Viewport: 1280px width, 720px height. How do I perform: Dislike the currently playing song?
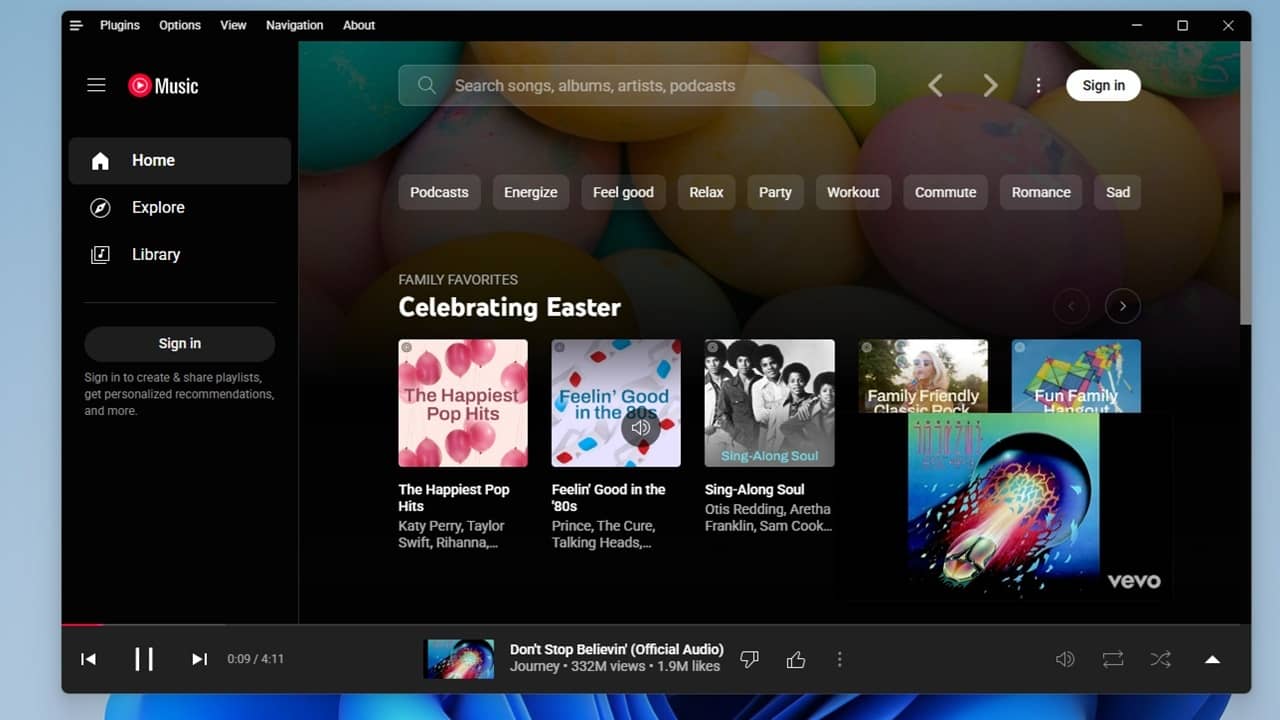coord(749,659)
